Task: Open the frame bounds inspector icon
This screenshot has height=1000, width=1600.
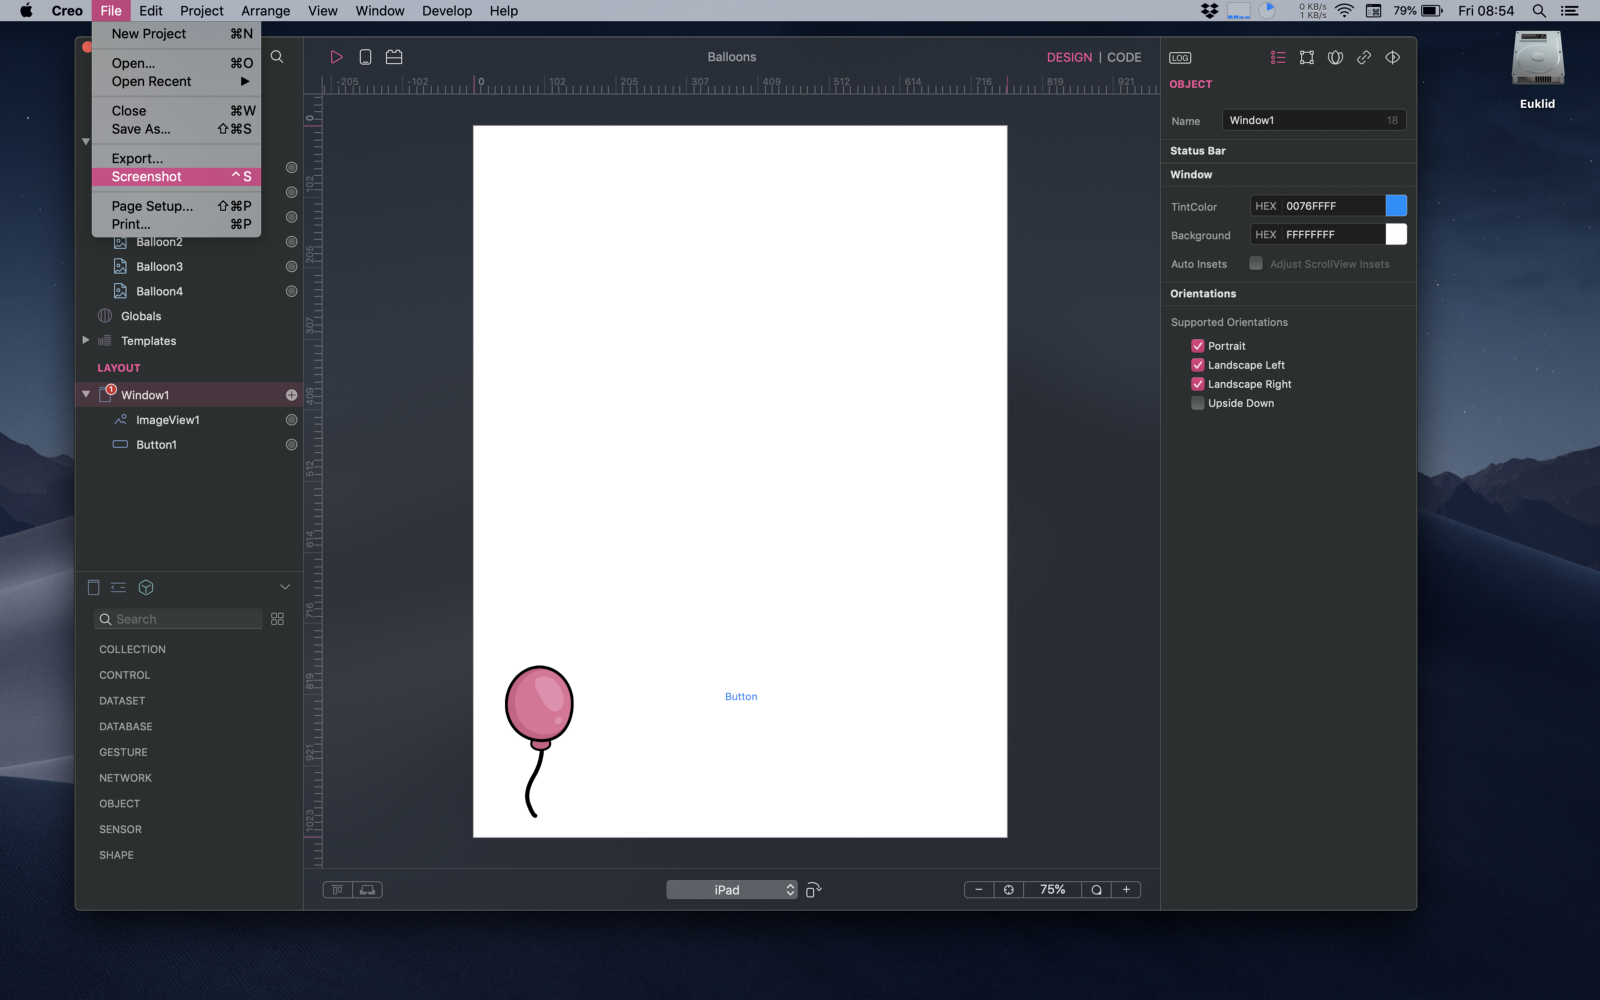Action: click(x=1306, y=57)
